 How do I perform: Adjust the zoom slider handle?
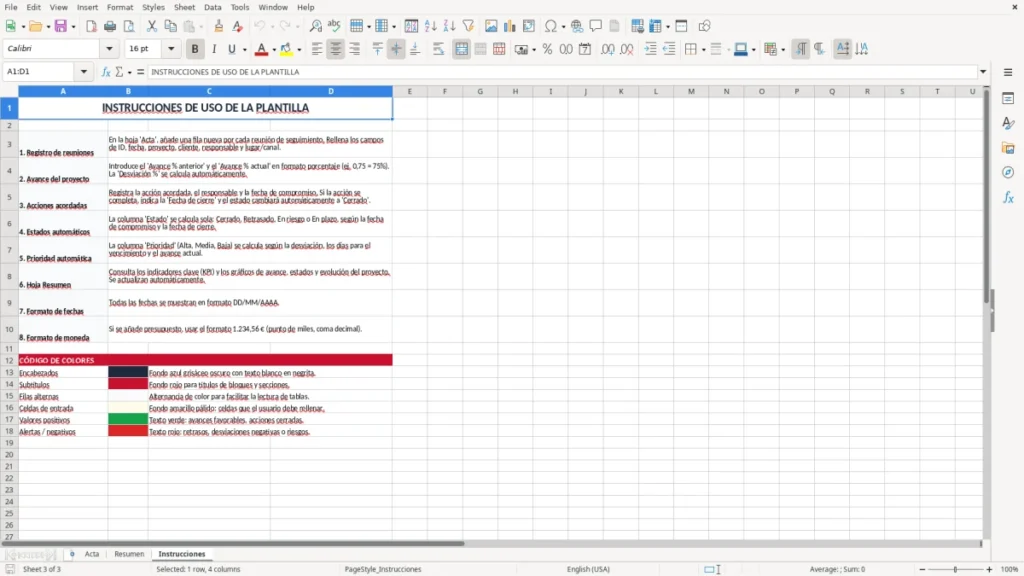[955, 569]
